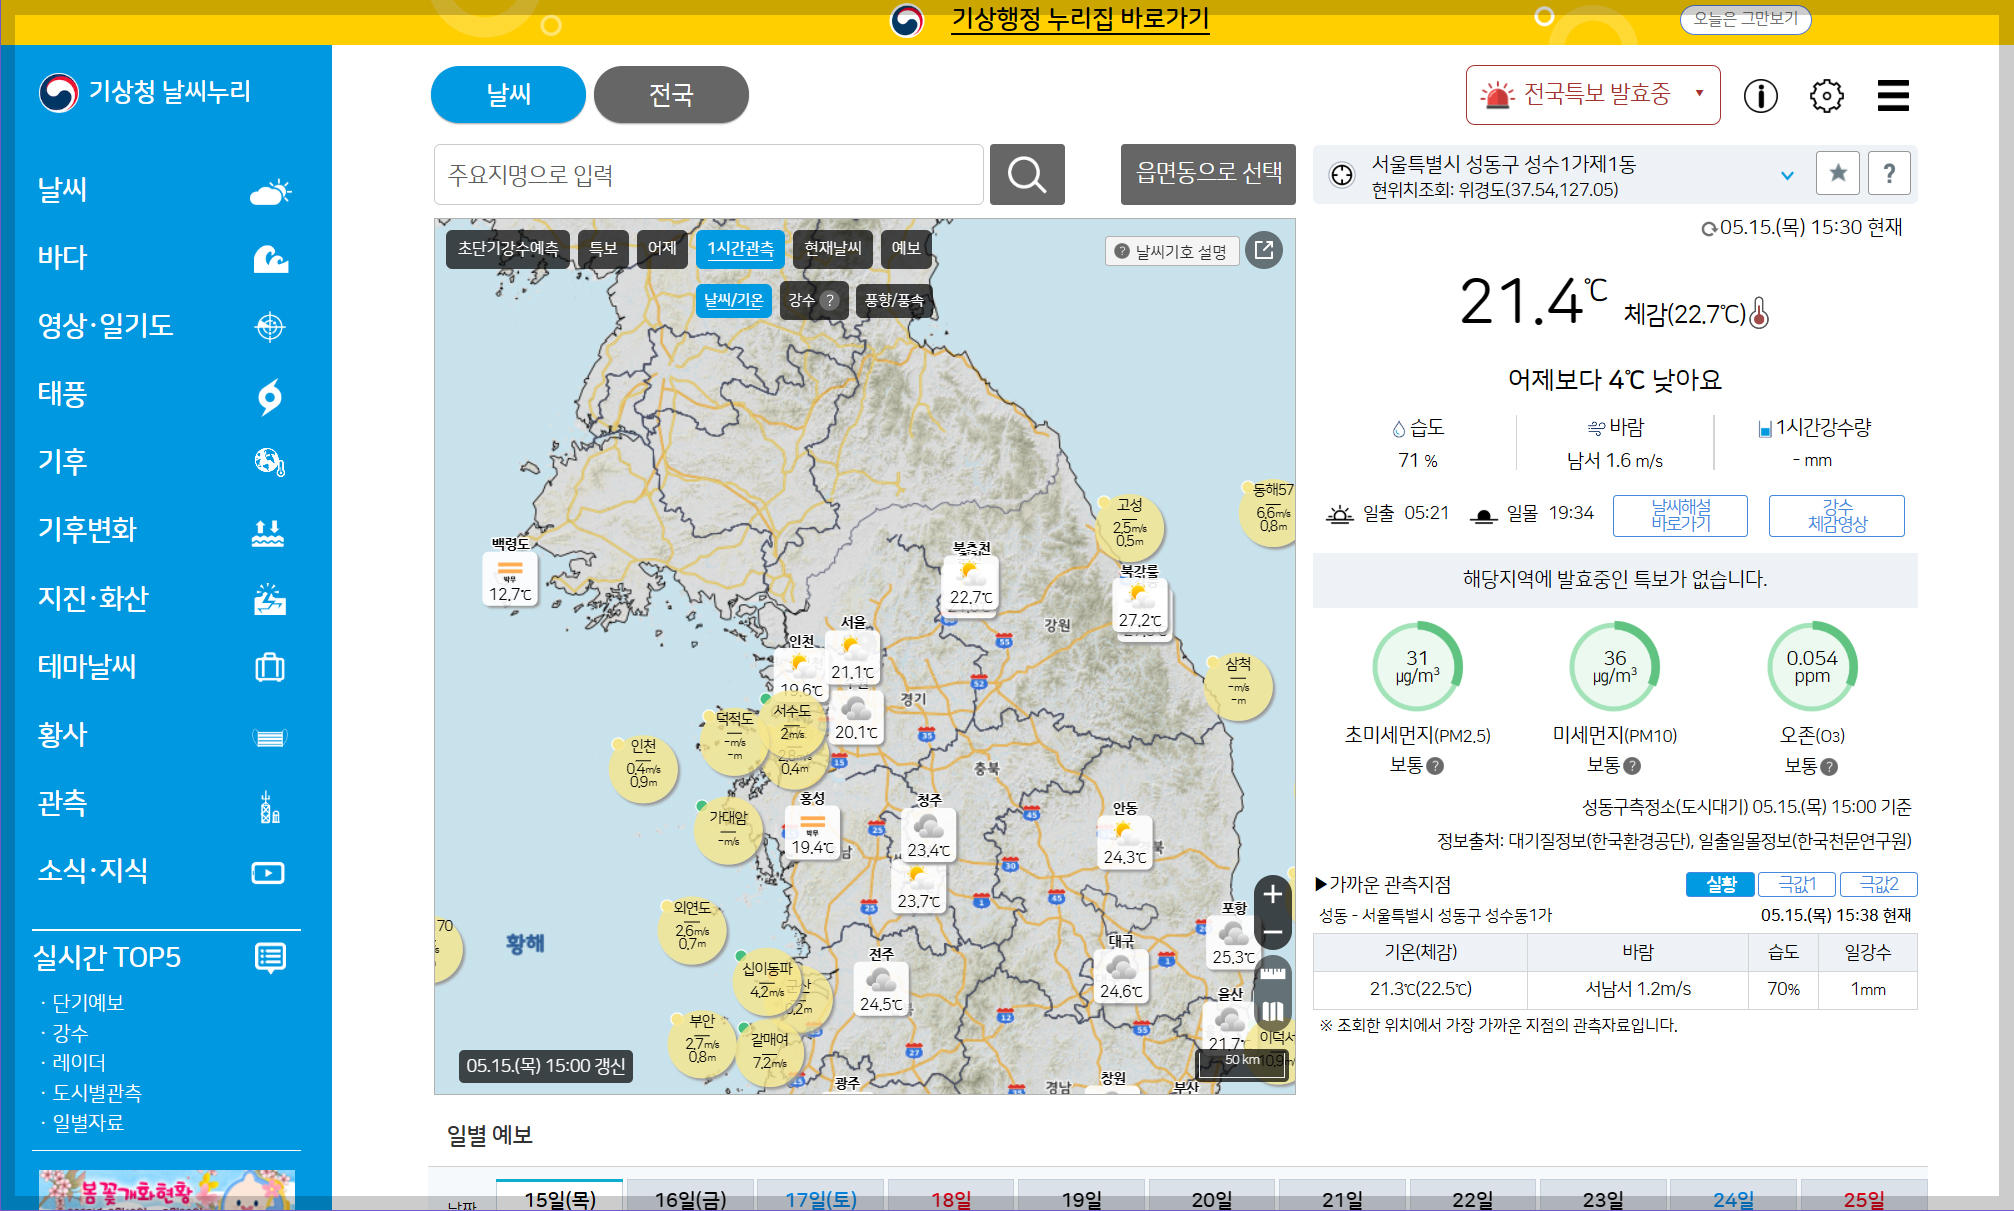This screenshot has width=2014, height=1211.
Task: Switch to the 전국 tab
Action: [670, 94]
